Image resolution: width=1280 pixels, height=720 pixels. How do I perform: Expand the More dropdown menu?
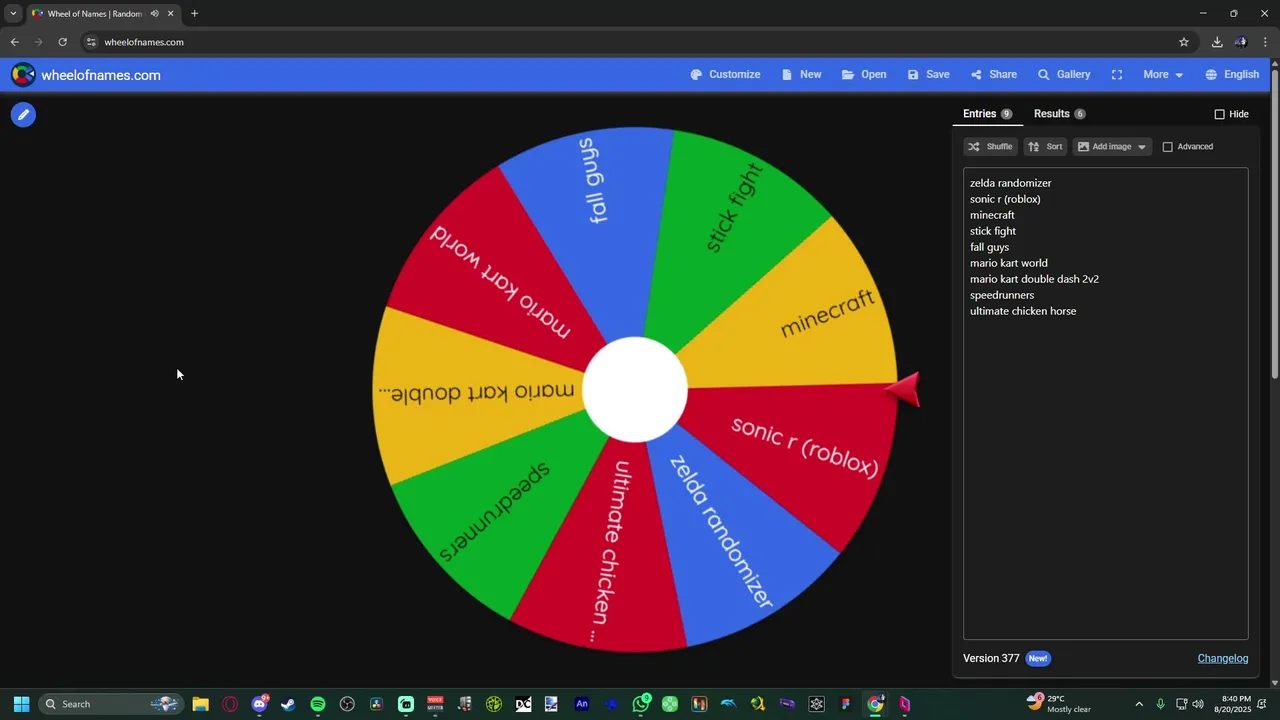coord(1163,75)
